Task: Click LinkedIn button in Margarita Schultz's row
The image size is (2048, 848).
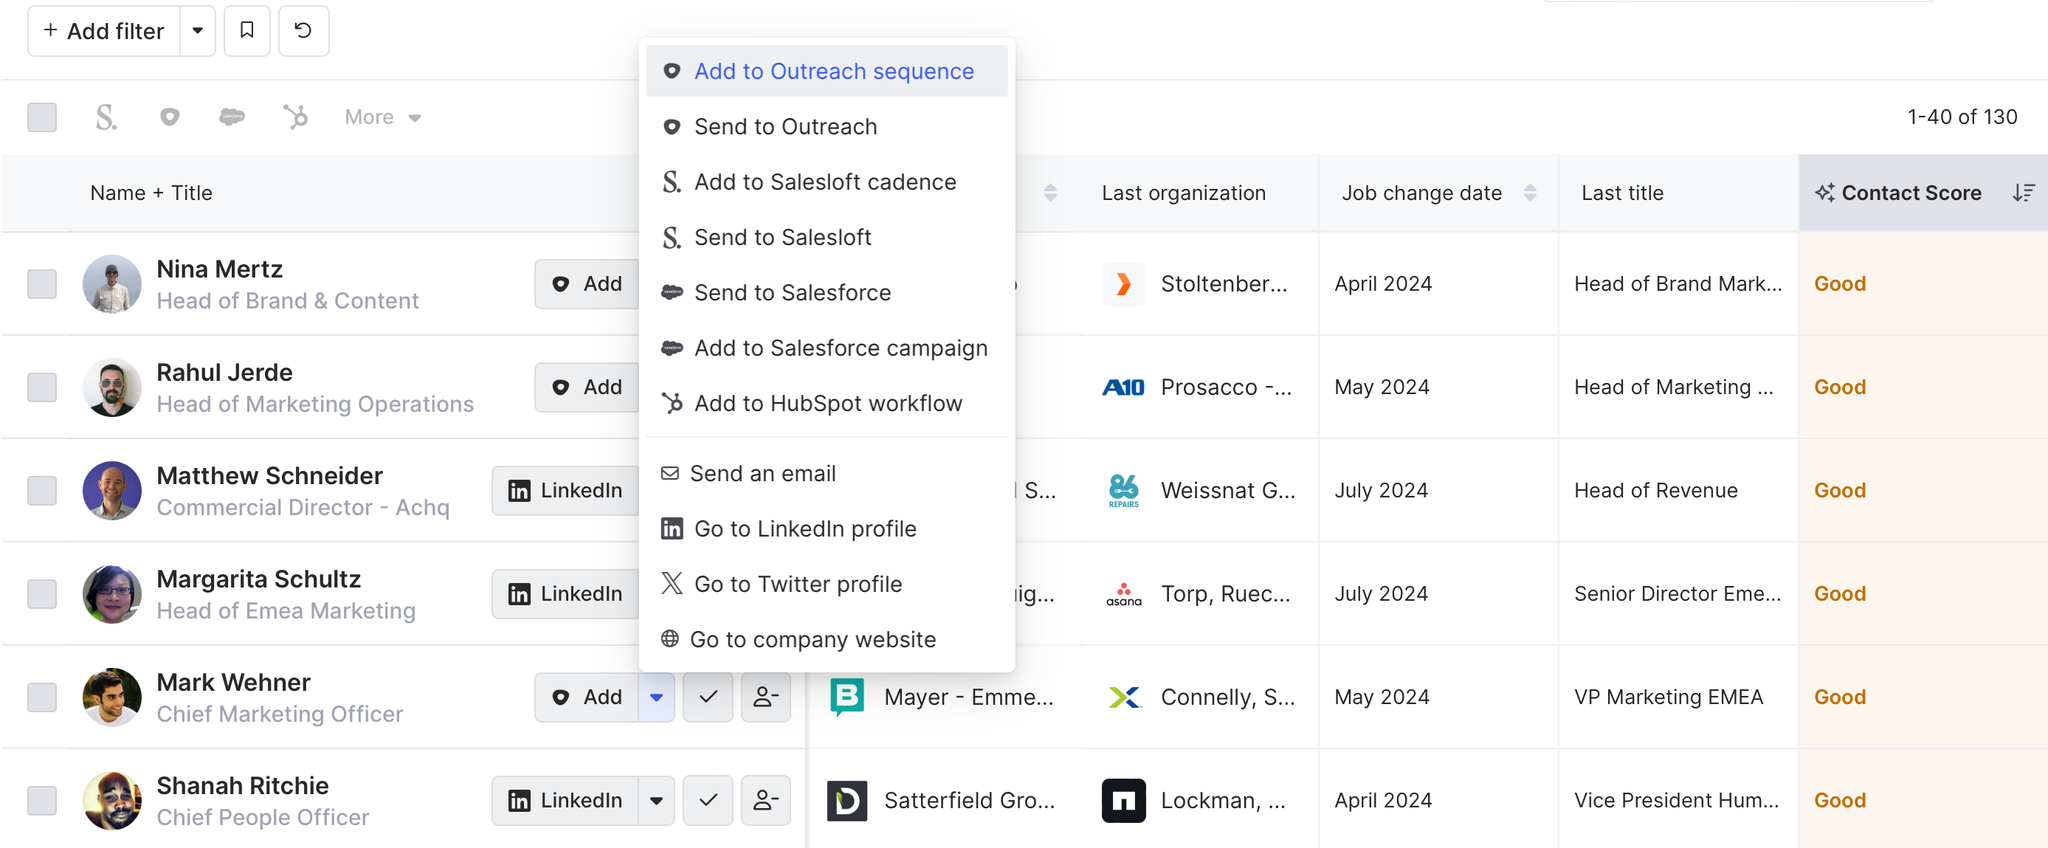Action: point(565,594)
